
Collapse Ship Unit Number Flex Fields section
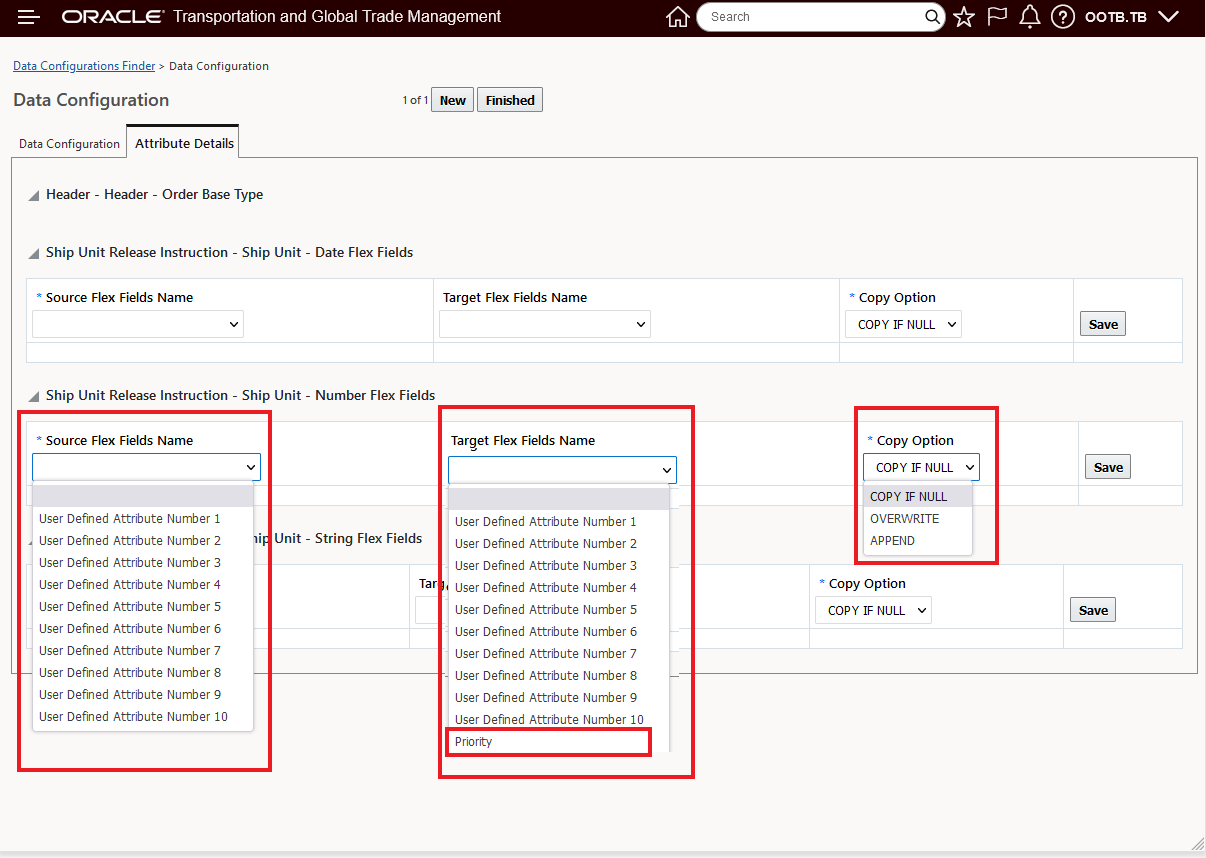[34, 396]
